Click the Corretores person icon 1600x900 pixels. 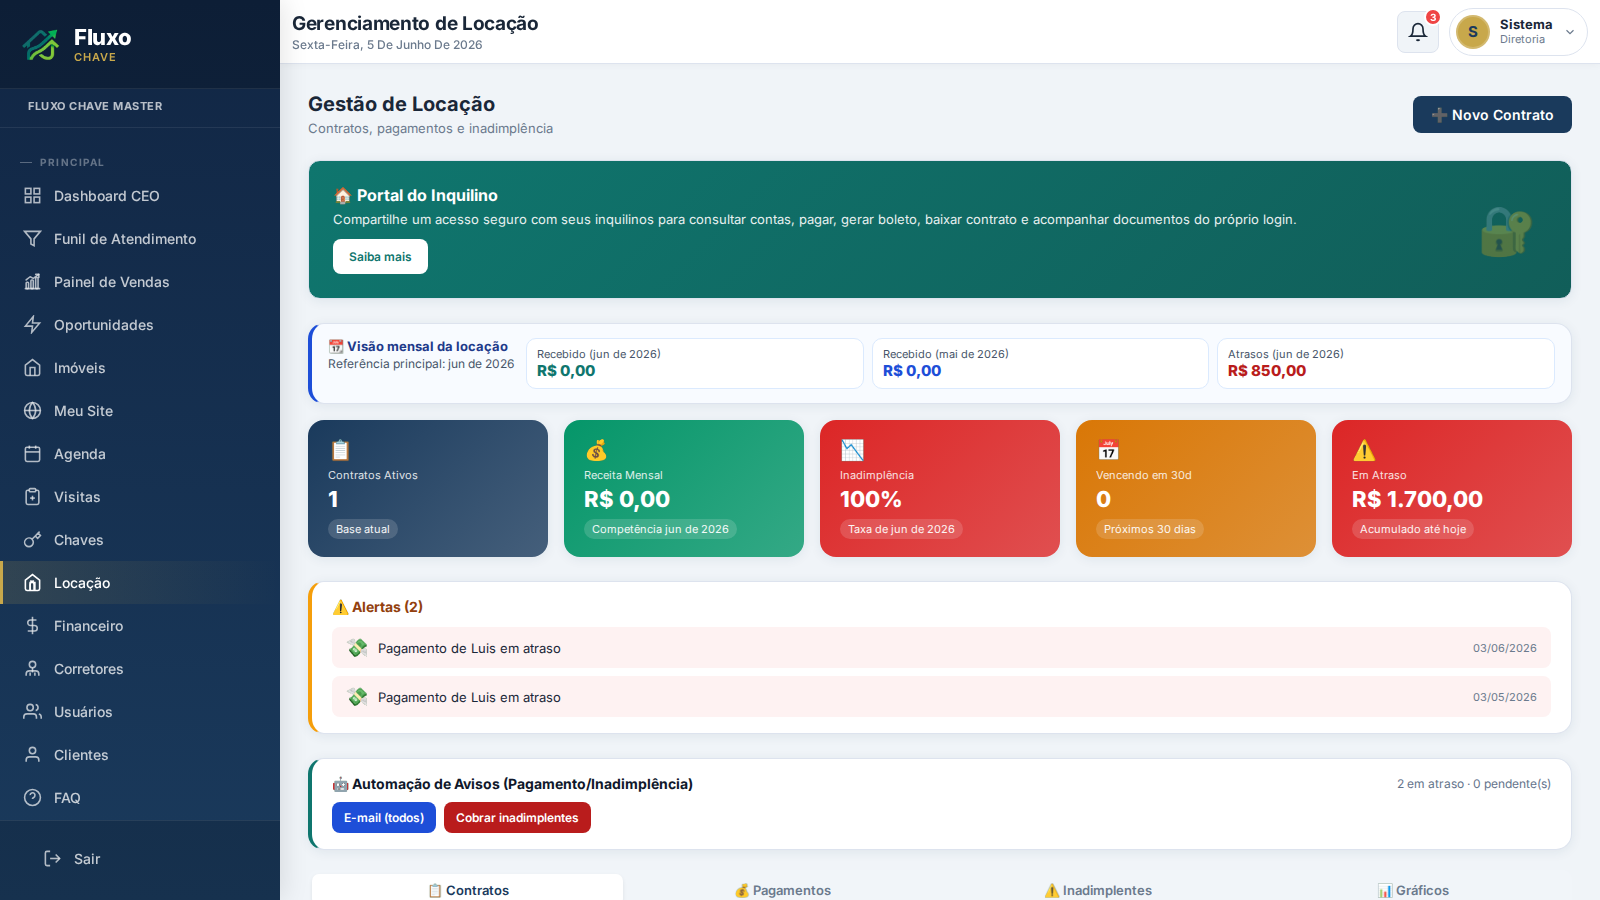[33, 669]
